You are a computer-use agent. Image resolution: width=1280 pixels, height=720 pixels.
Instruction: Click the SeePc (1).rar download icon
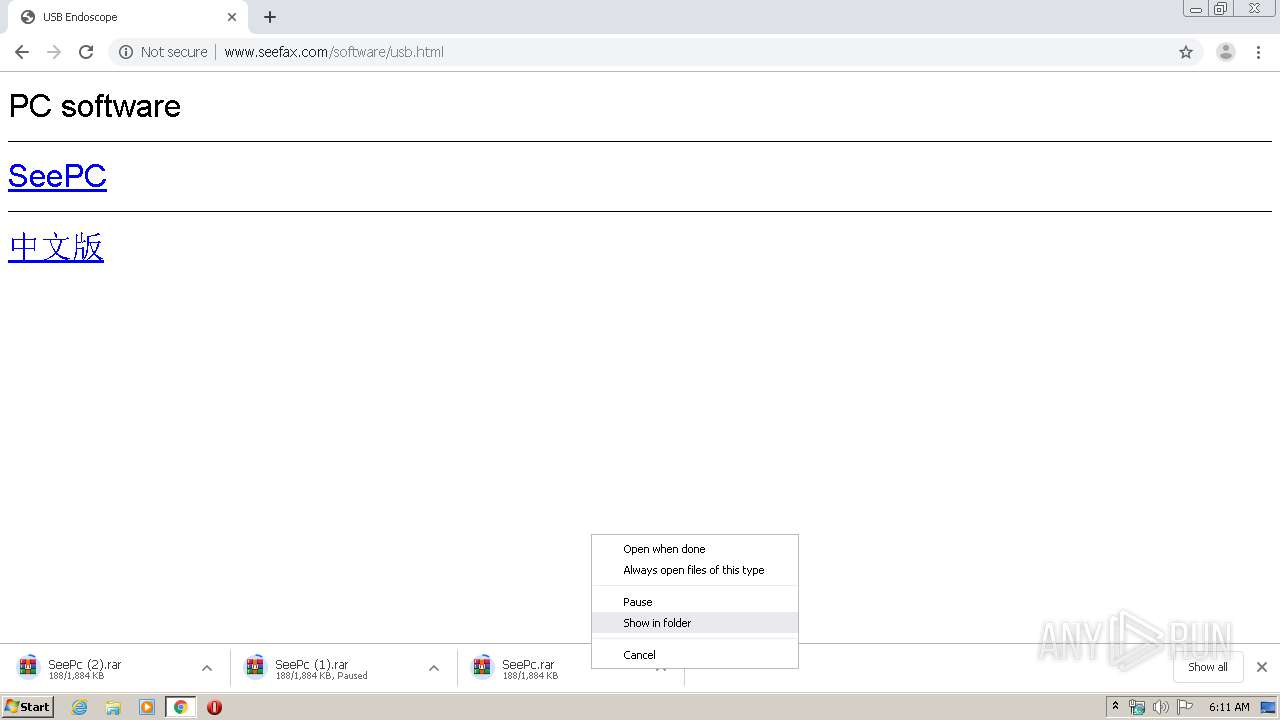pos(255,667)
